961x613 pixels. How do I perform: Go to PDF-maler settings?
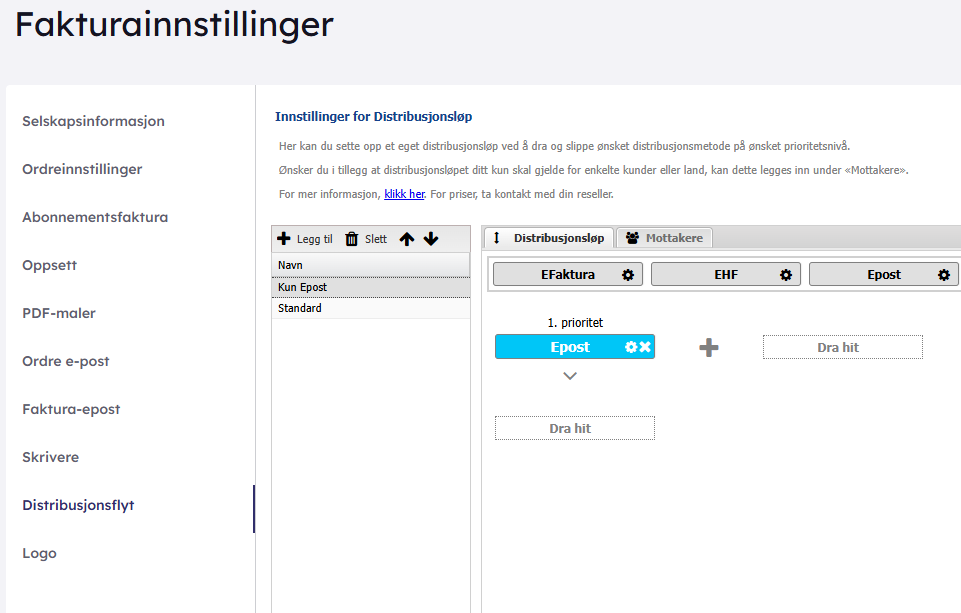[59, 313]
